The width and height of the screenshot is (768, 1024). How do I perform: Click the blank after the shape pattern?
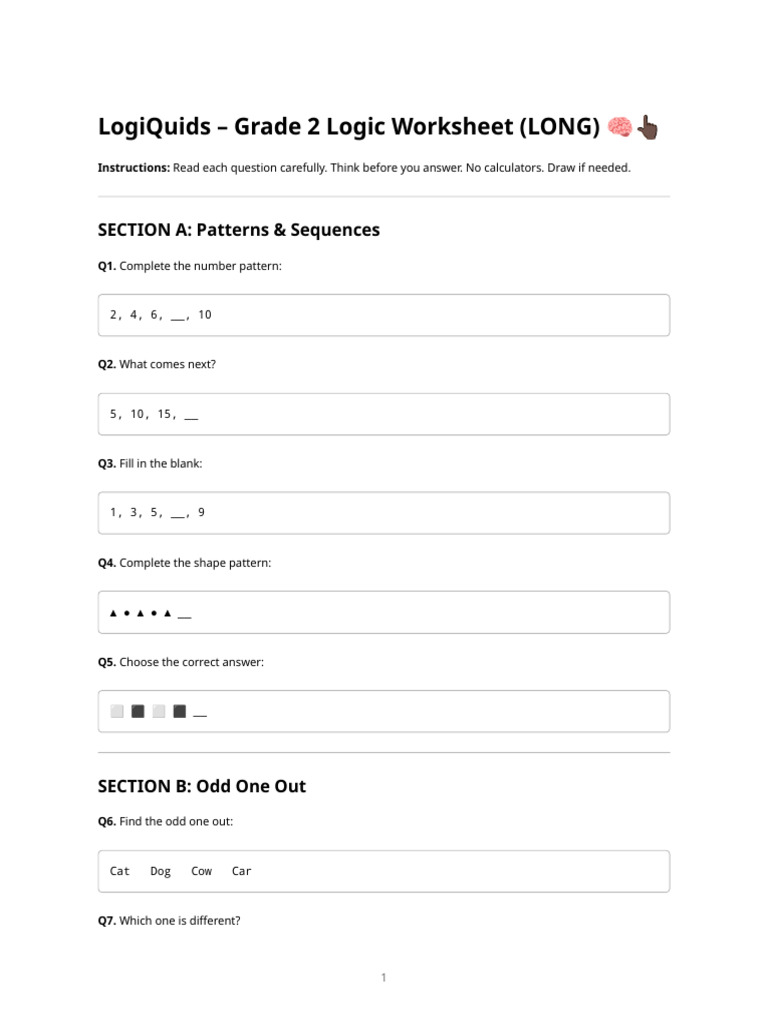185,616
